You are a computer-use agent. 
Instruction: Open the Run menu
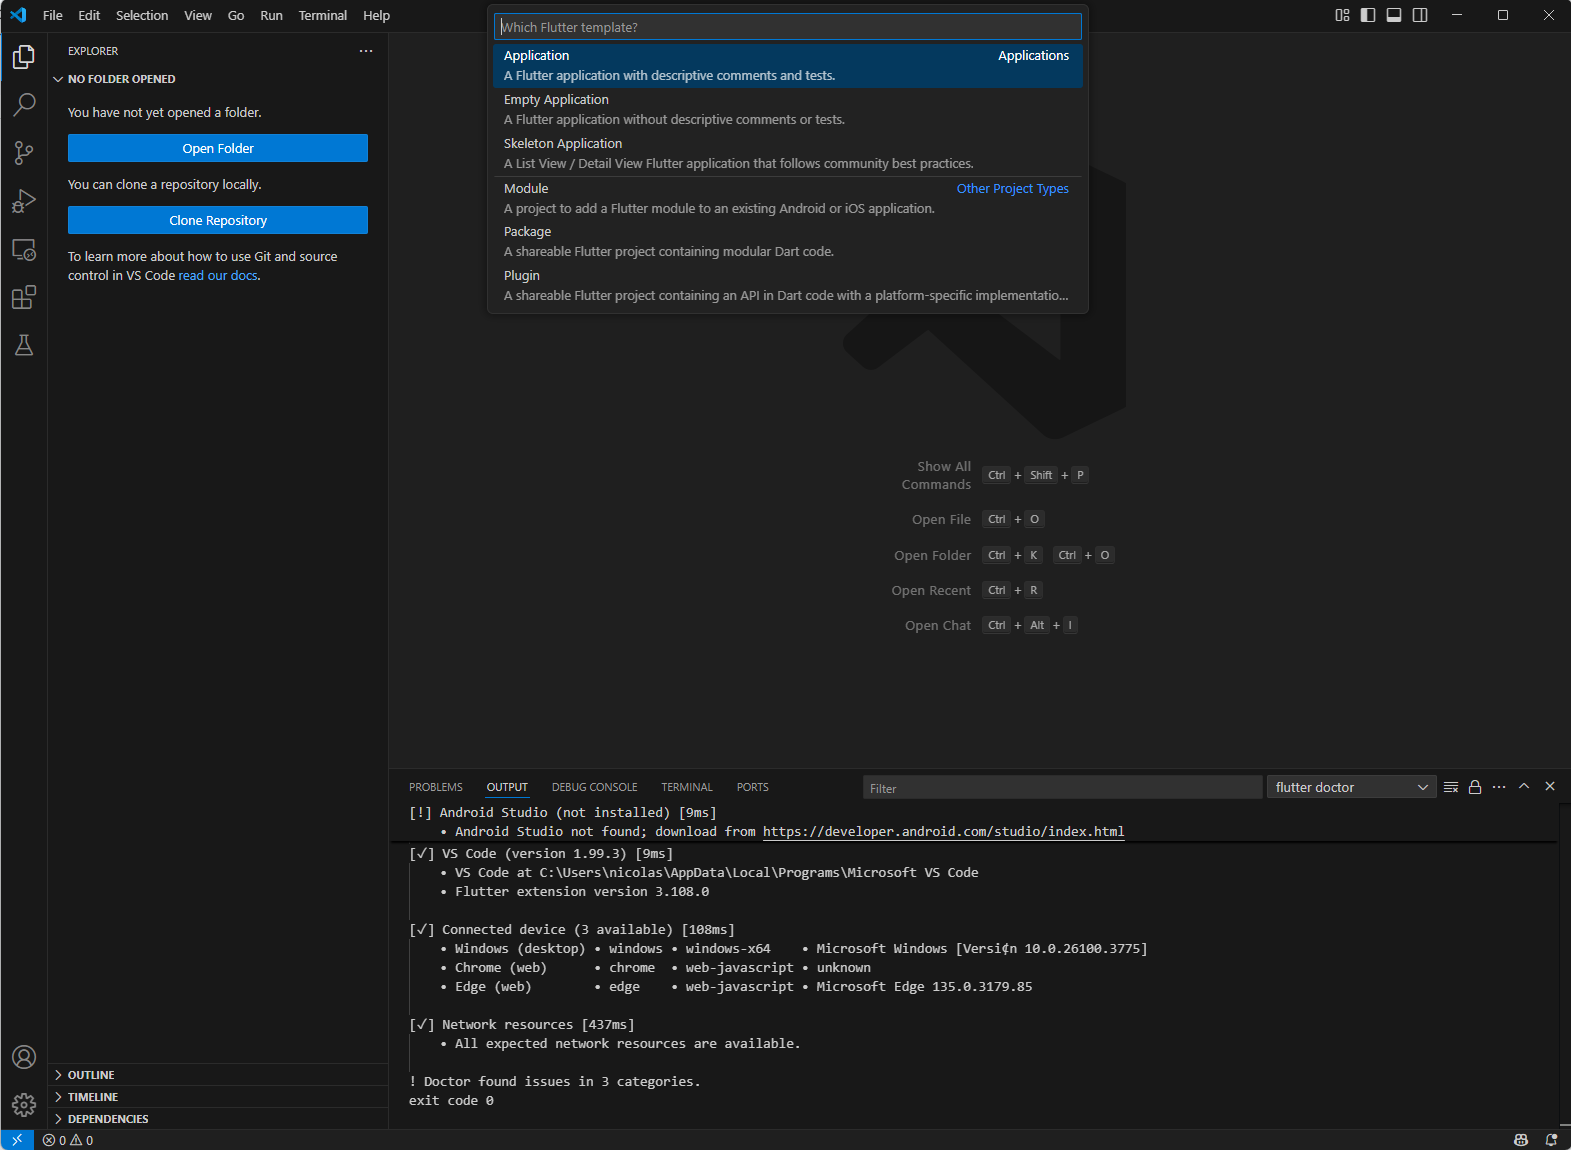271,15
